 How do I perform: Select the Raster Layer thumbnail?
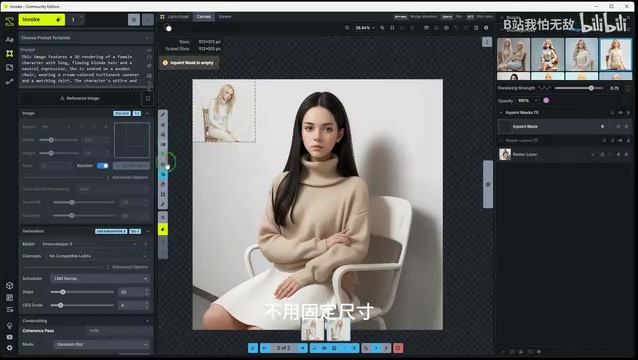pyautogui.click(x=505, y=154)
